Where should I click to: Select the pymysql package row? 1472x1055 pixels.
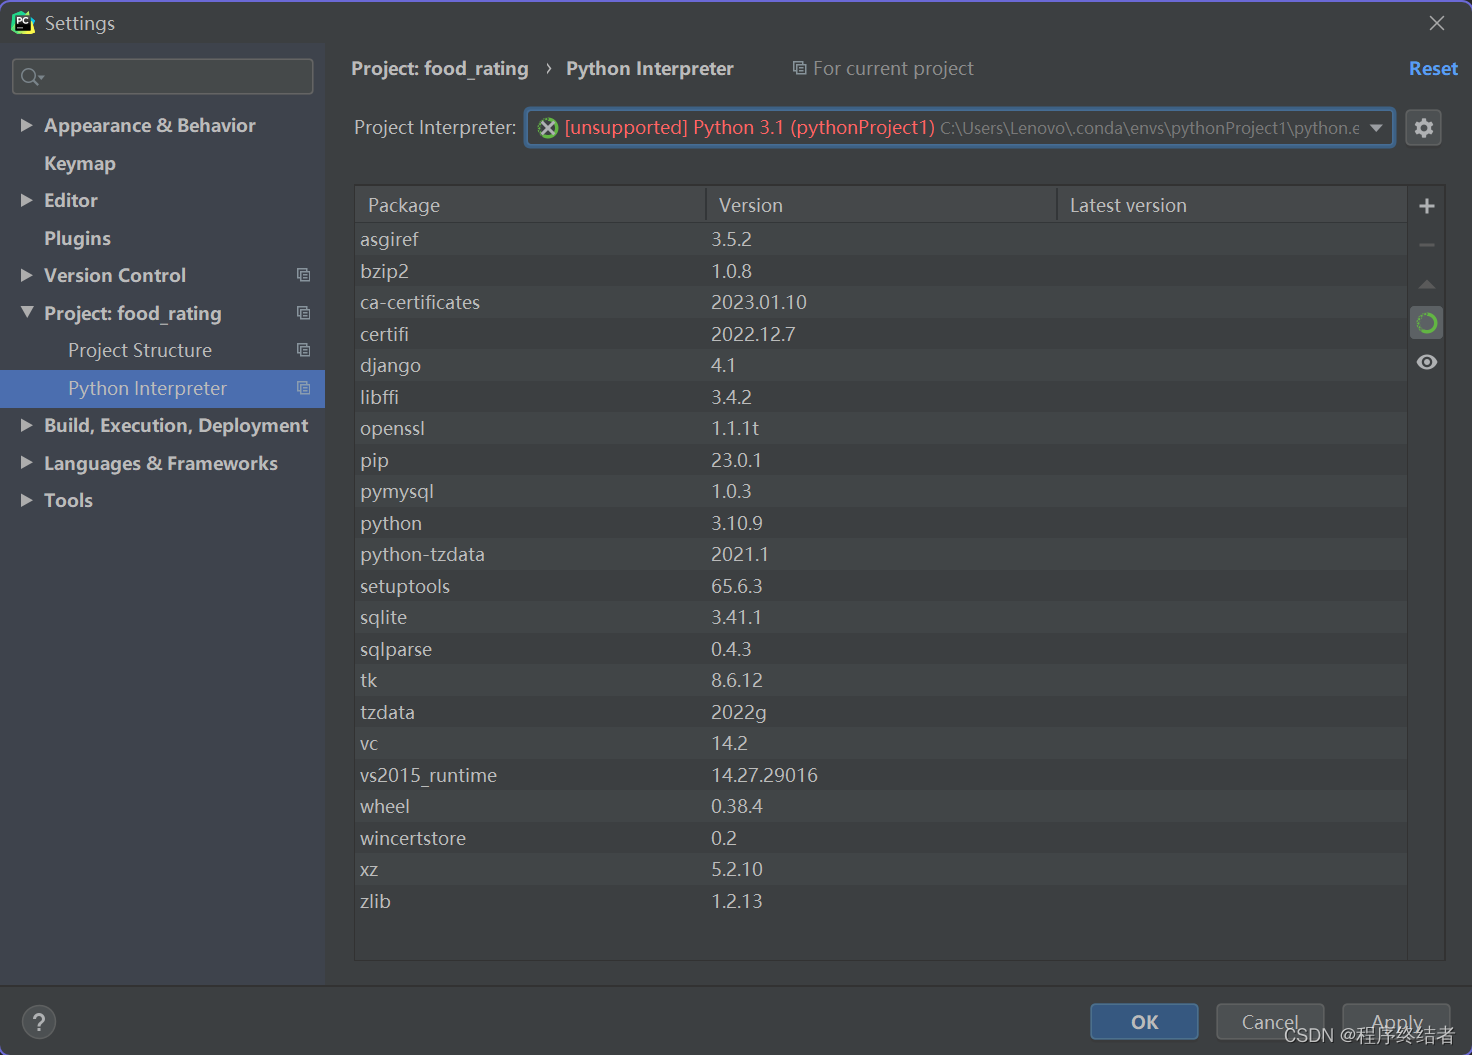pos(880,491)
